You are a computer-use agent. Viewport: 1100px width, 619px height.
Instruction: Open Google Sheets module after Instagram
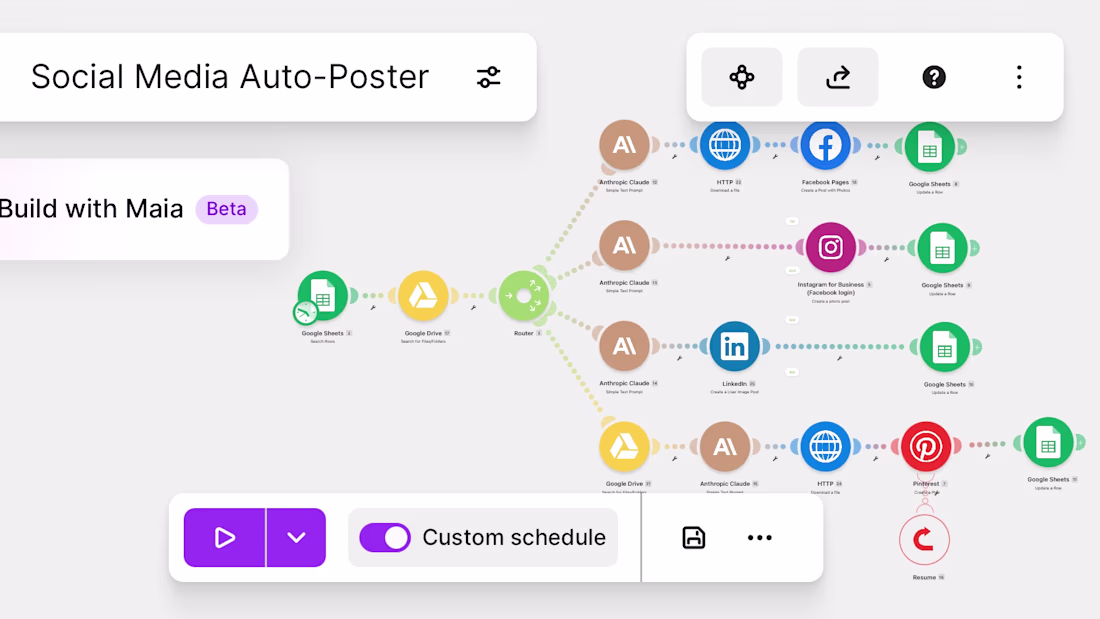942,248
